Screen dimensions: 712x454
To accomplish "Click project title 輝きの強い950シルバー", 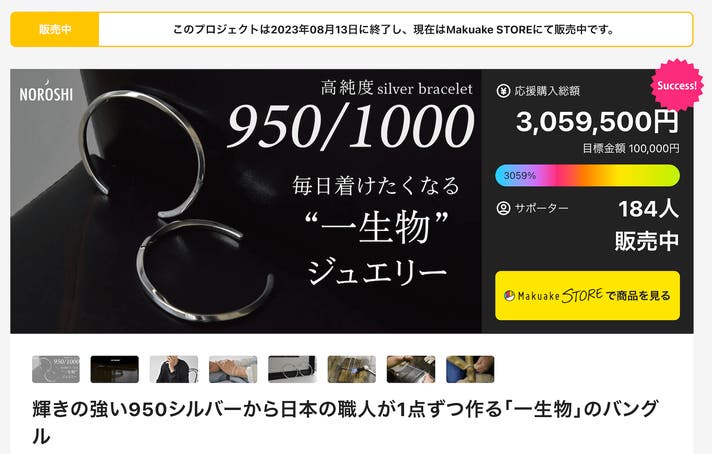I will 345,422.
